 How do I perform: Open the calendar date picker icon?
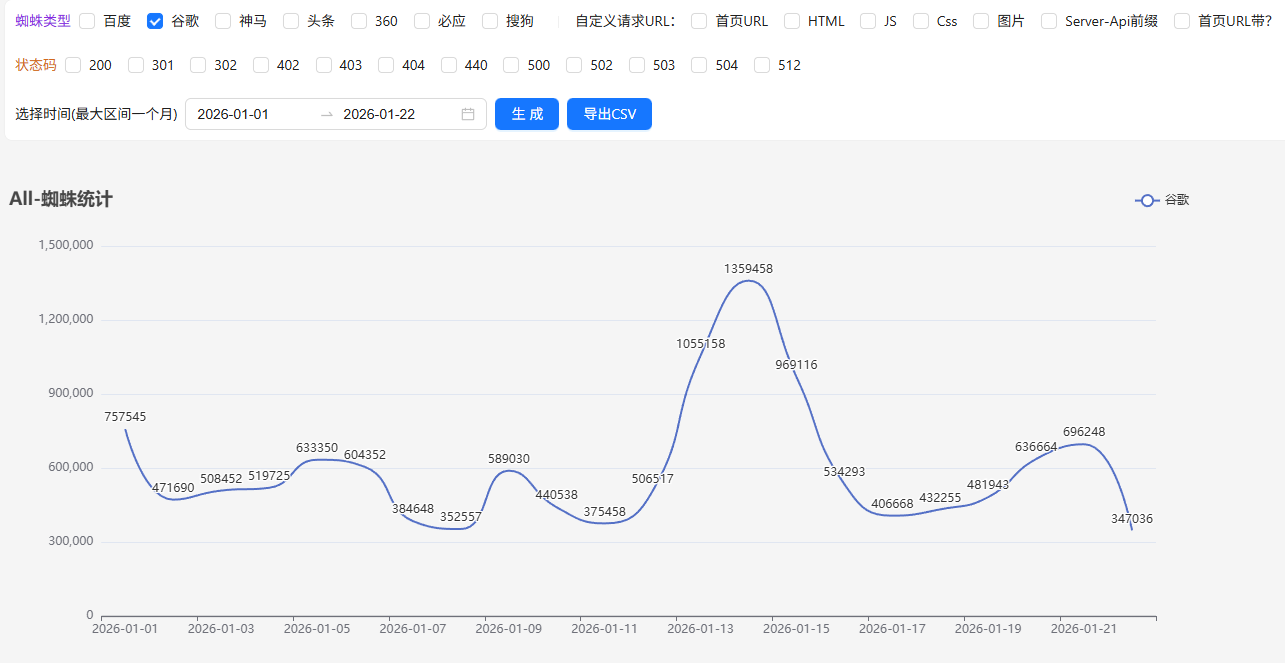[x=466, y=114]
